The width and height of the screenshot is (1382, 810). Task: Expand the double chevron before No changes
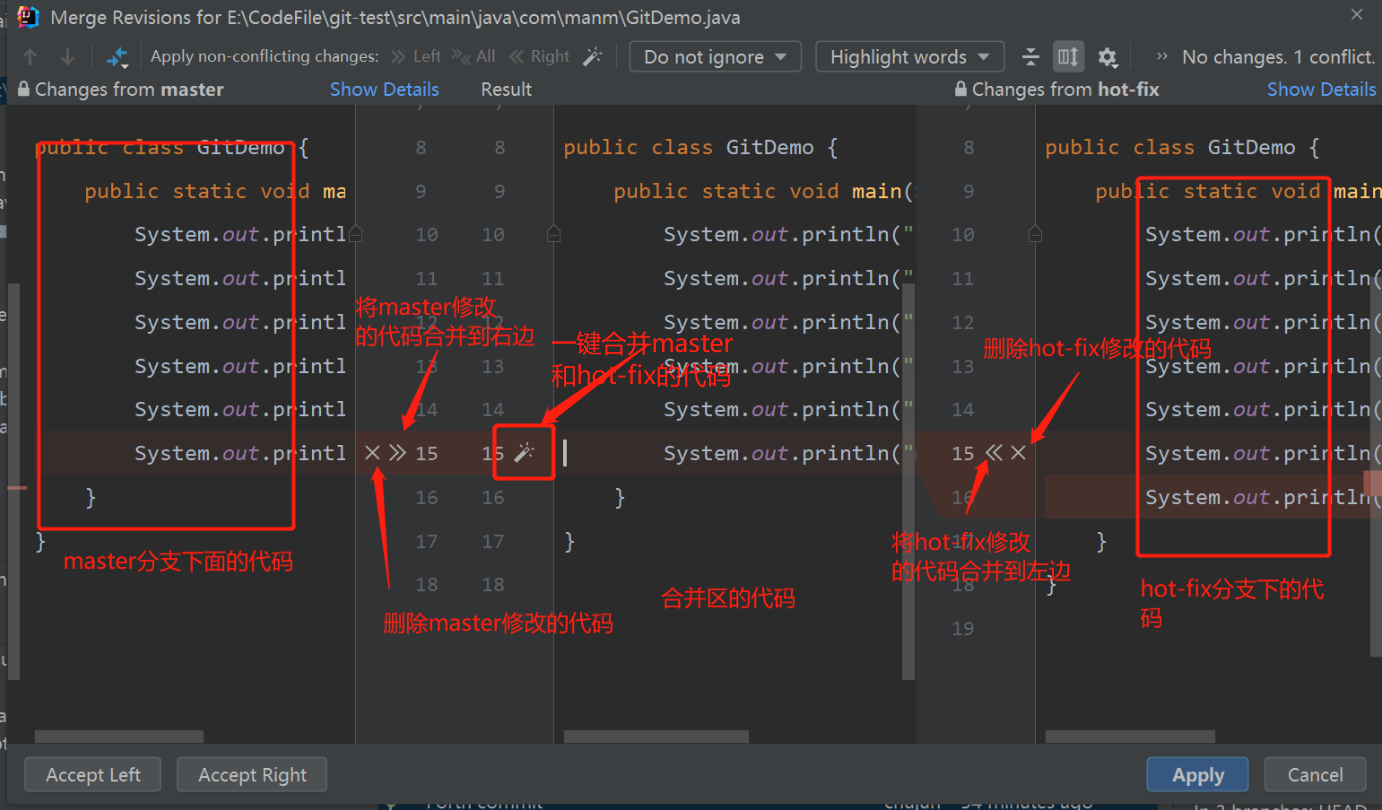(x=1161, y=57)
